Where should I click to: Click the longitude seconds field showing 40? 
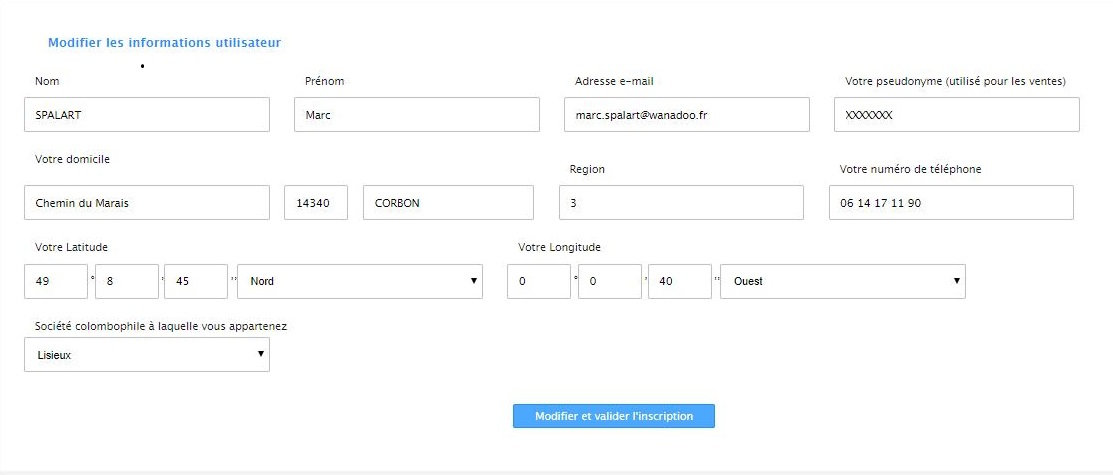(x=680, y=281)
